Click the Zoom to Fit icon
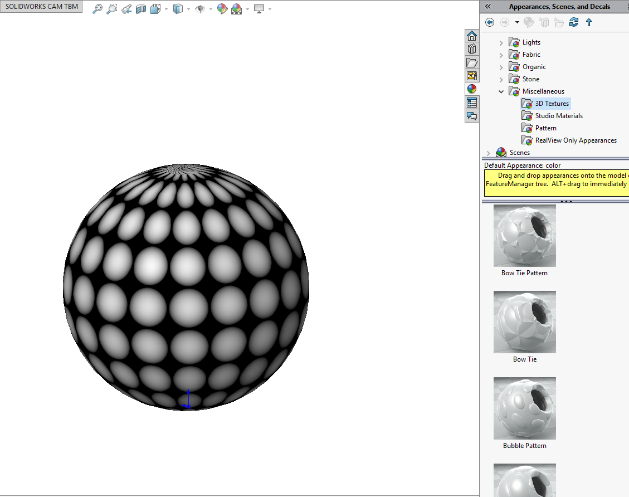Screen dimensions: 629x497 click(x=97, y=9)
